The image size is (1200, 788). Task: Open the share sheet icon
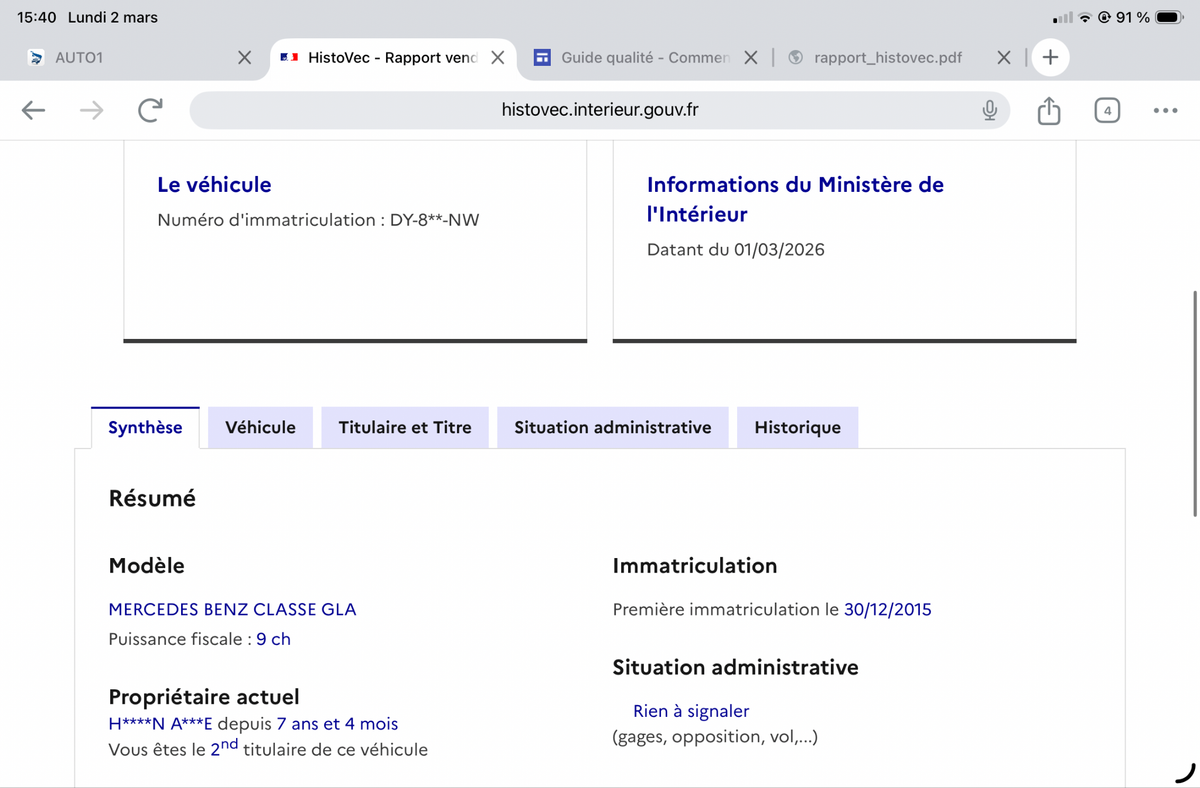(x=1048, y=110)
